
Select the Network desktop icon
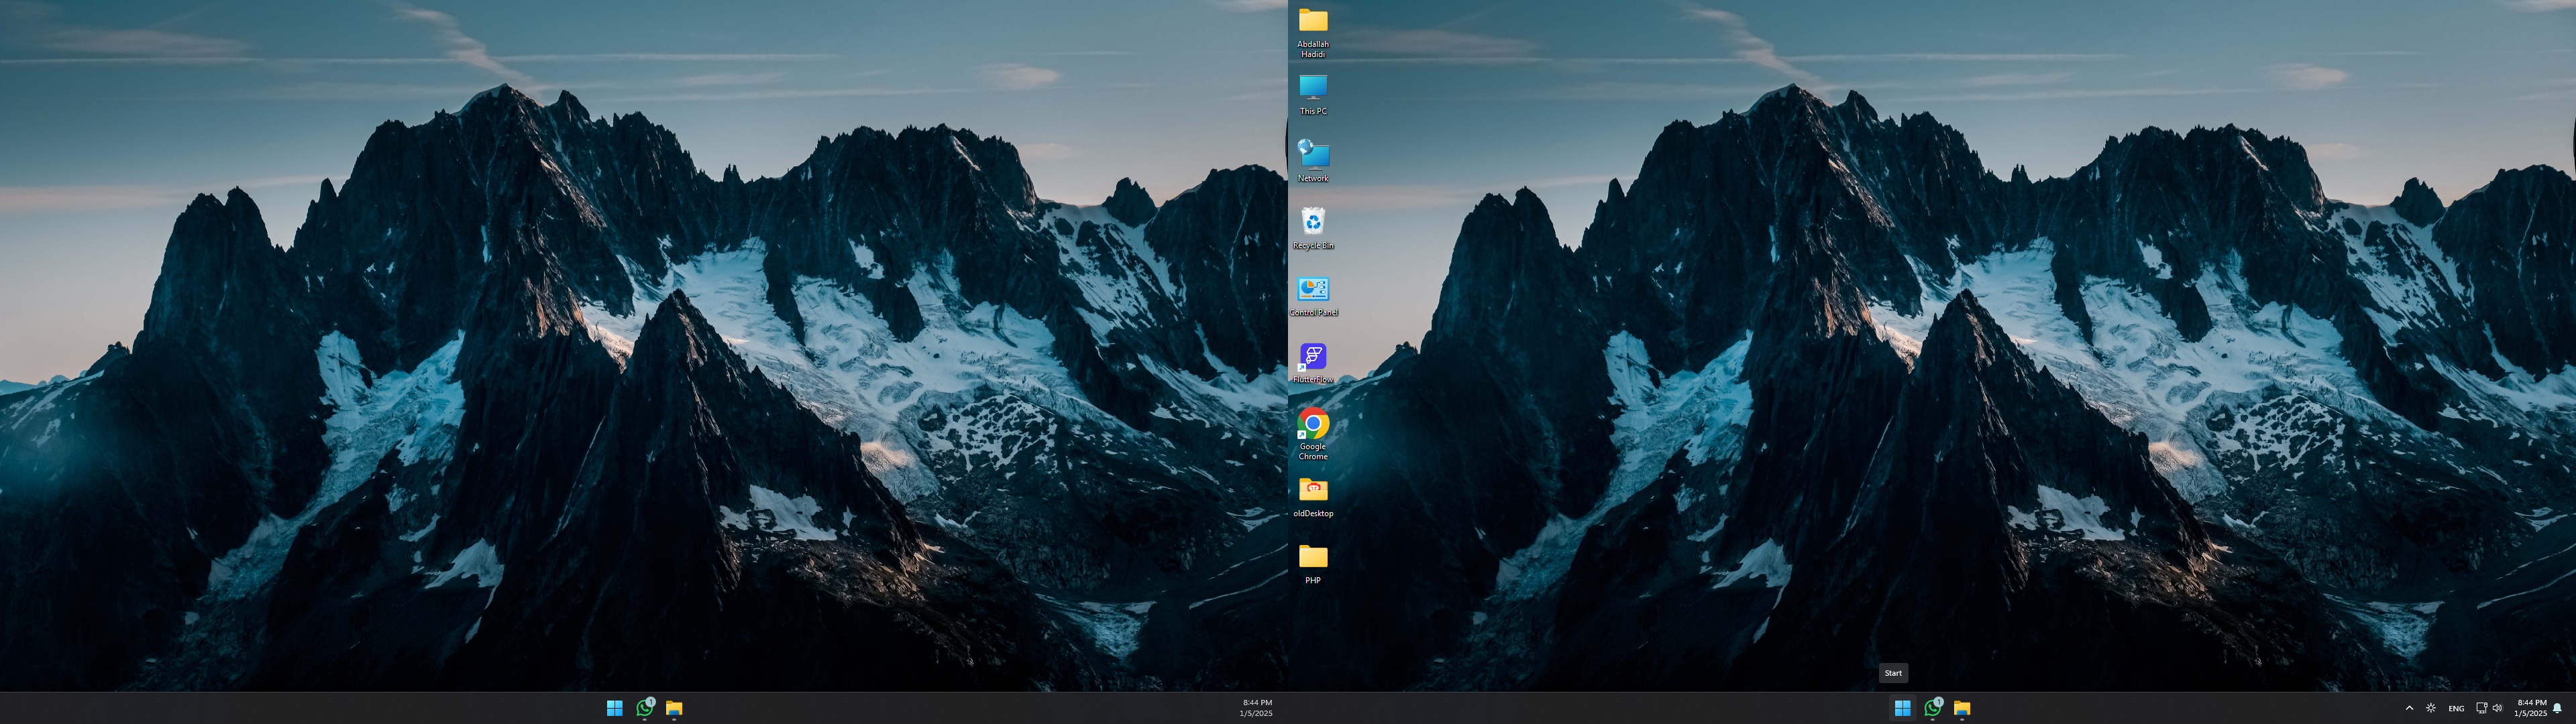[1313, 161]
